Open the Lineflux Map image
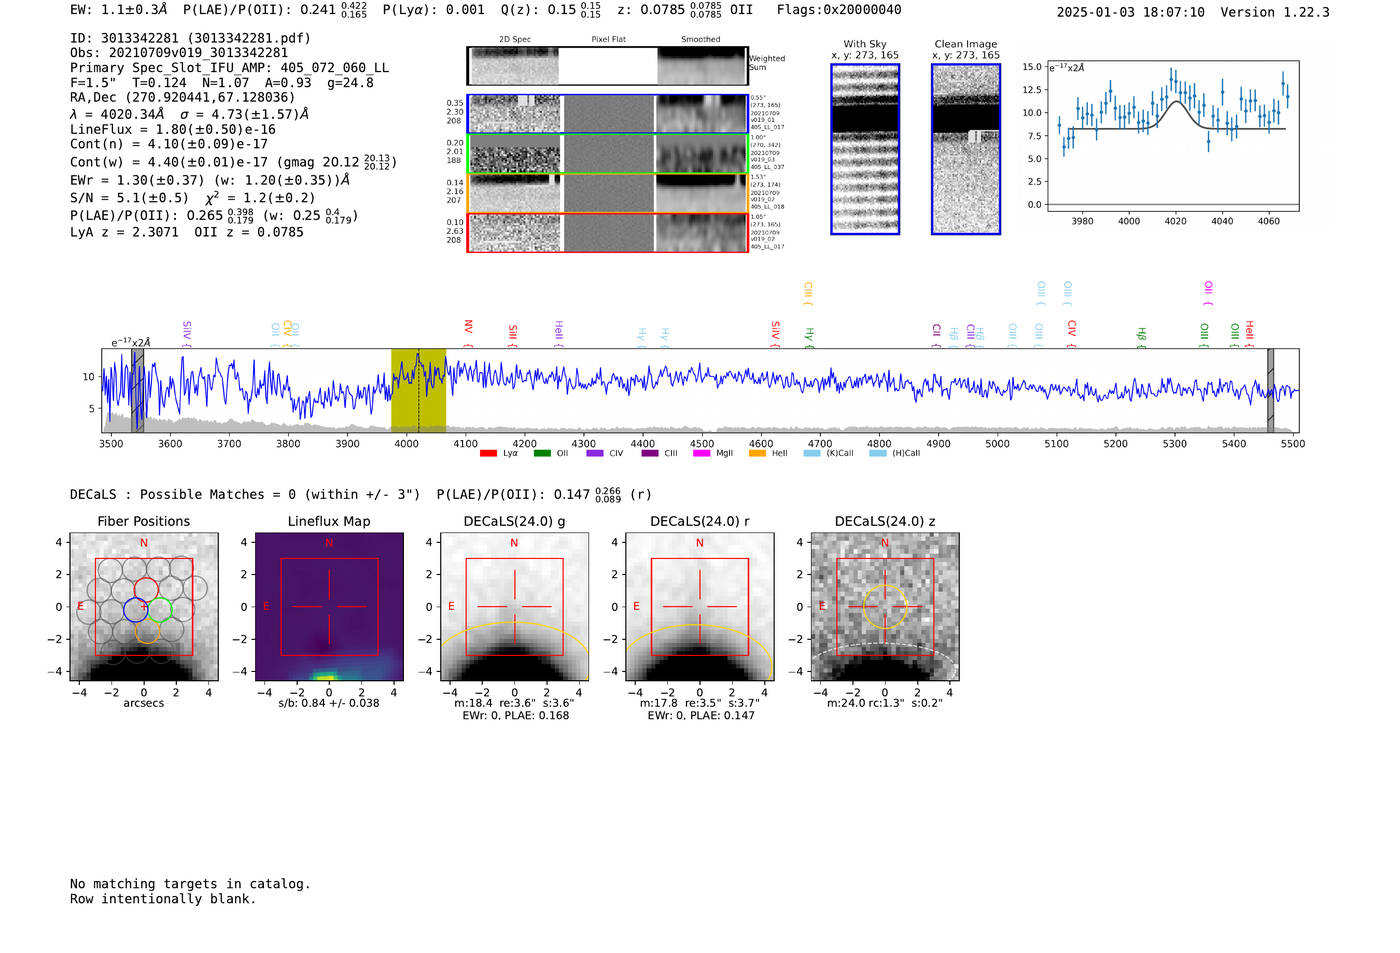This screenshot has height=953, width=1400. [329, 607]
